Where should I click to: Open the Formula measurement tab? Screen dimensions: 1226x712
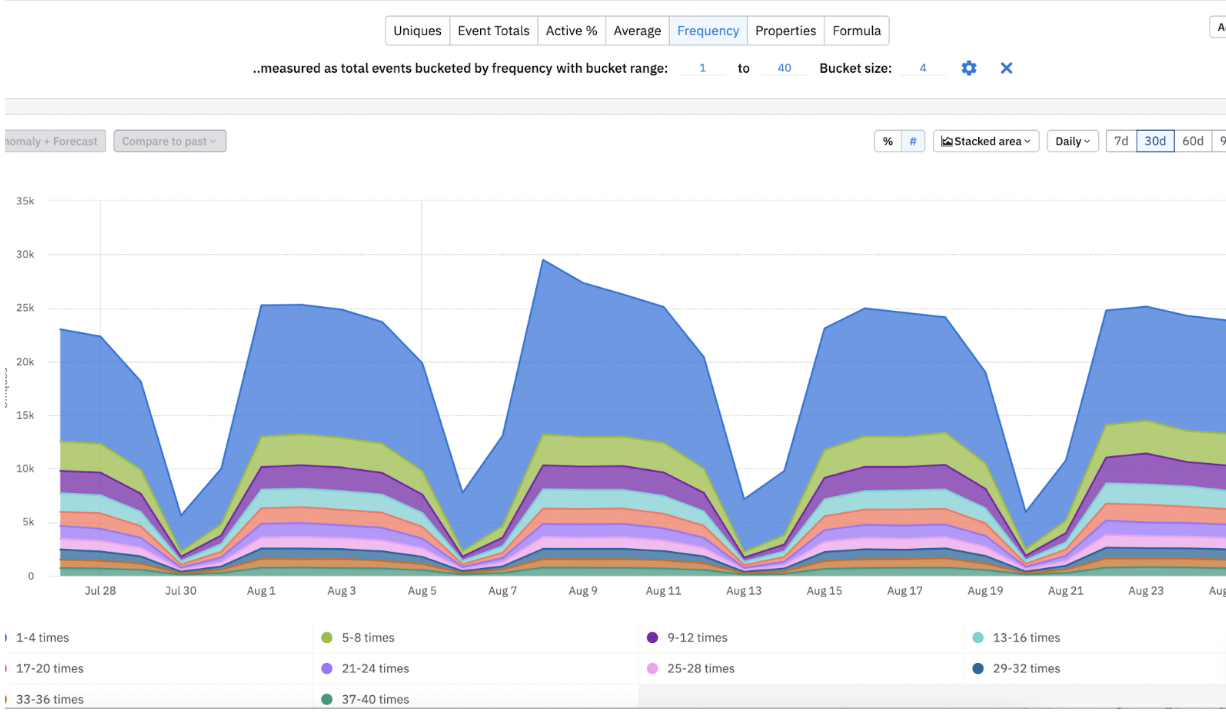coord(857,31)
